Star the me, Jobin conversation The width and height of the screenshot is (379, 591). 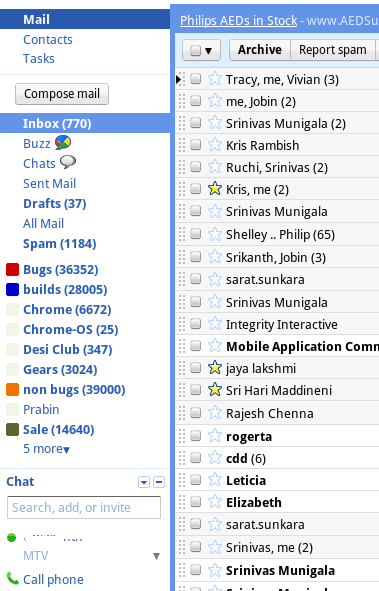click(215, 101)
